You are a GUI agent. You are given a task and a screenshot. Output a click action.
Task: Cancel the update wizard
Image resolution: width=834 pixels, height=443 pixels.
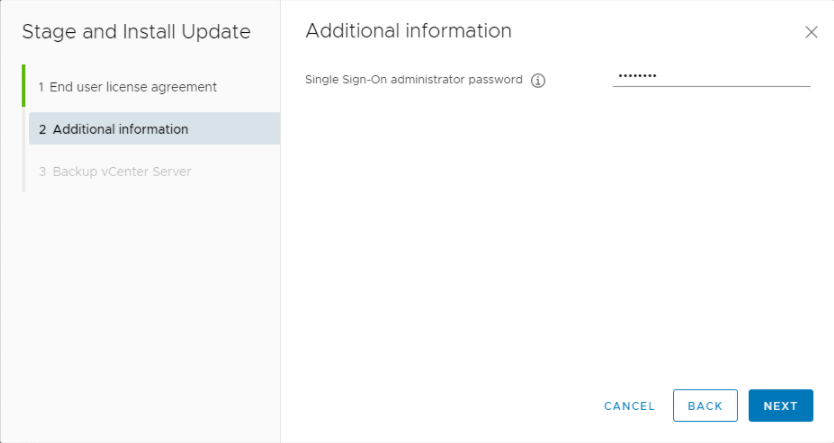(629, 406)
